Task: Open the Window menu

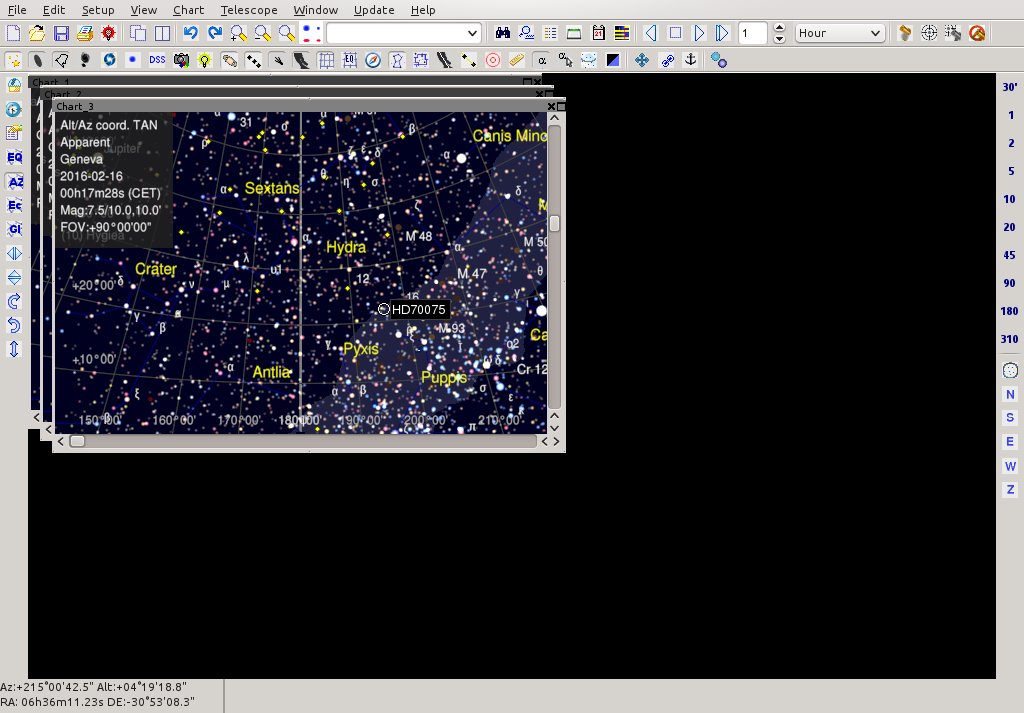Action: pos(315,10)
